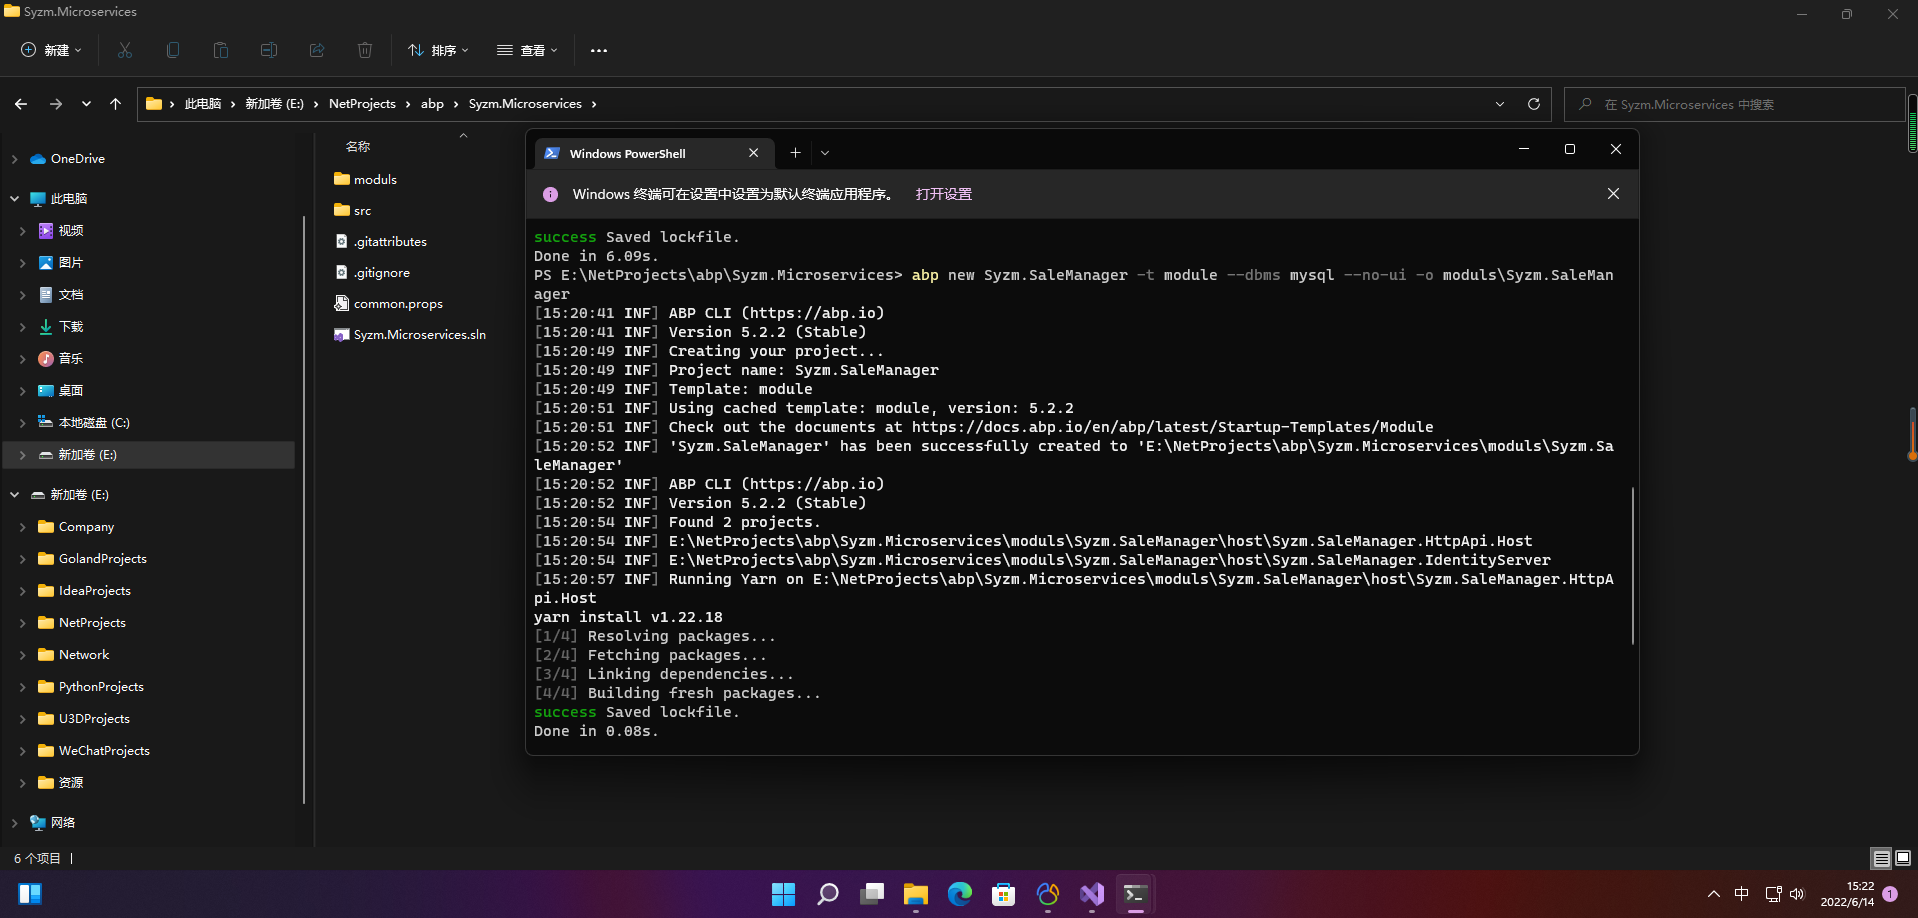Open File Explorer from taskbar
This screenshot has width=1918, height=918.
coord(916,894)
